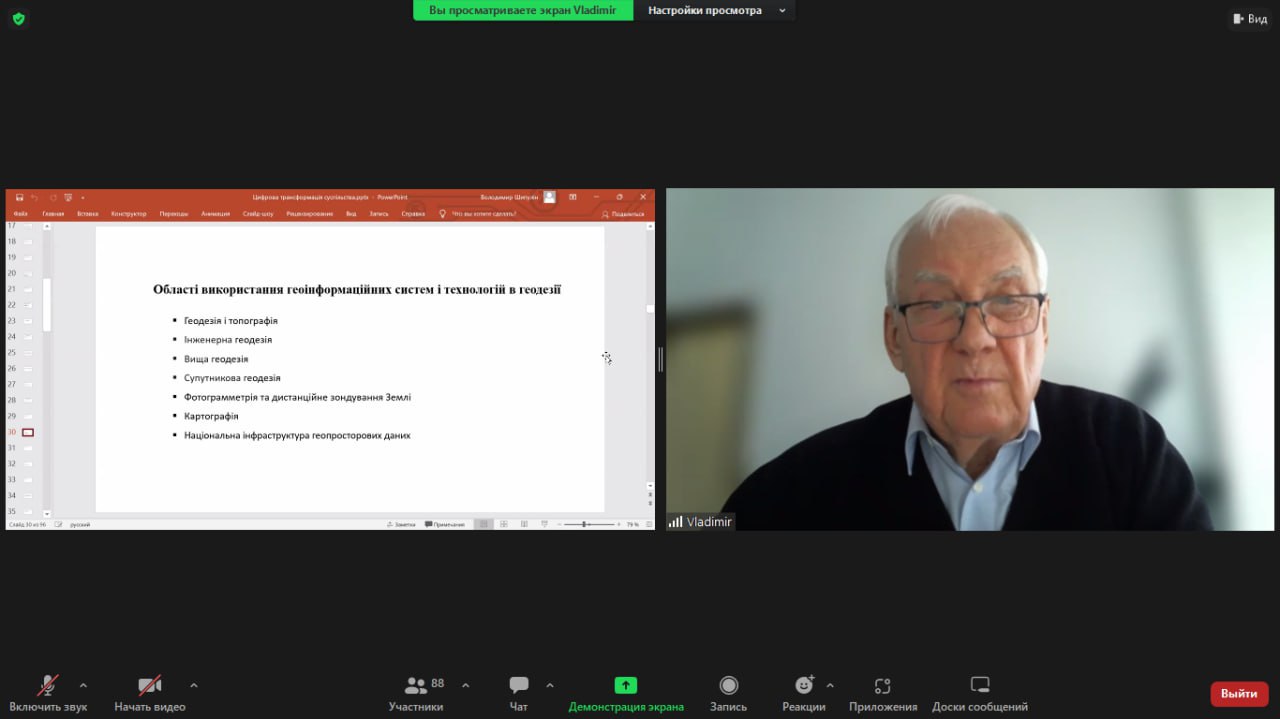The height and width of the screenshot is (719, 1280).
Task: Toggle the Заметки notes pane
Action: click(401, 524)
